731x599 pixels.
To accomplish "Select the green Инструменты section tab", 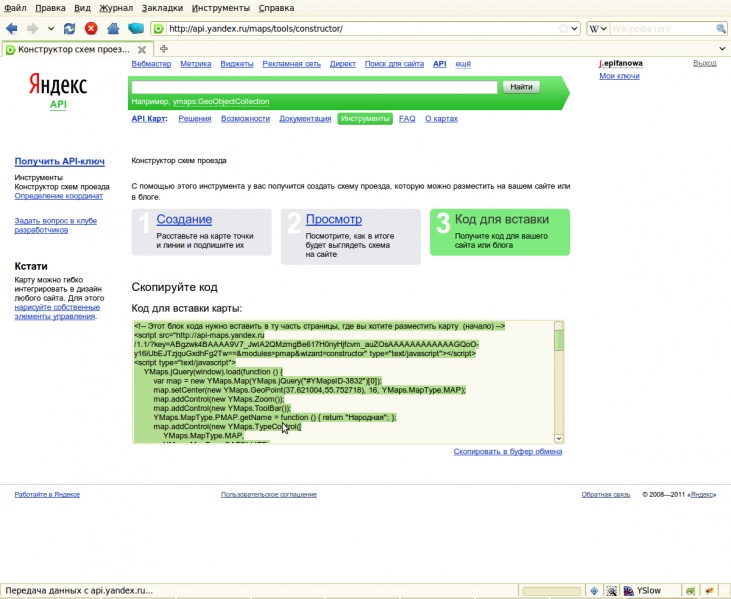I will [x=365, y=118].
